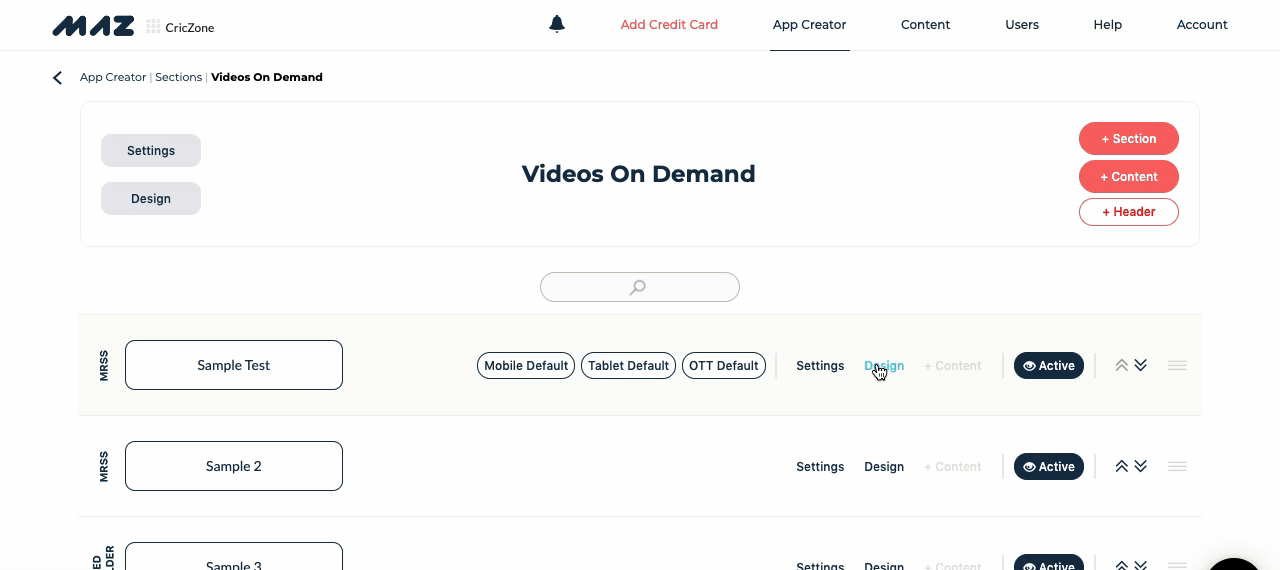Click + Content in Sample Test row

953,366
